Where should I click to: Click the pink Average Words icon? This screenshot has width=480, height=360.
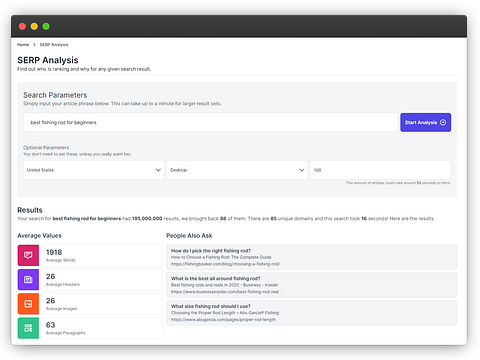pyautogui.click(x=28, y=255)
